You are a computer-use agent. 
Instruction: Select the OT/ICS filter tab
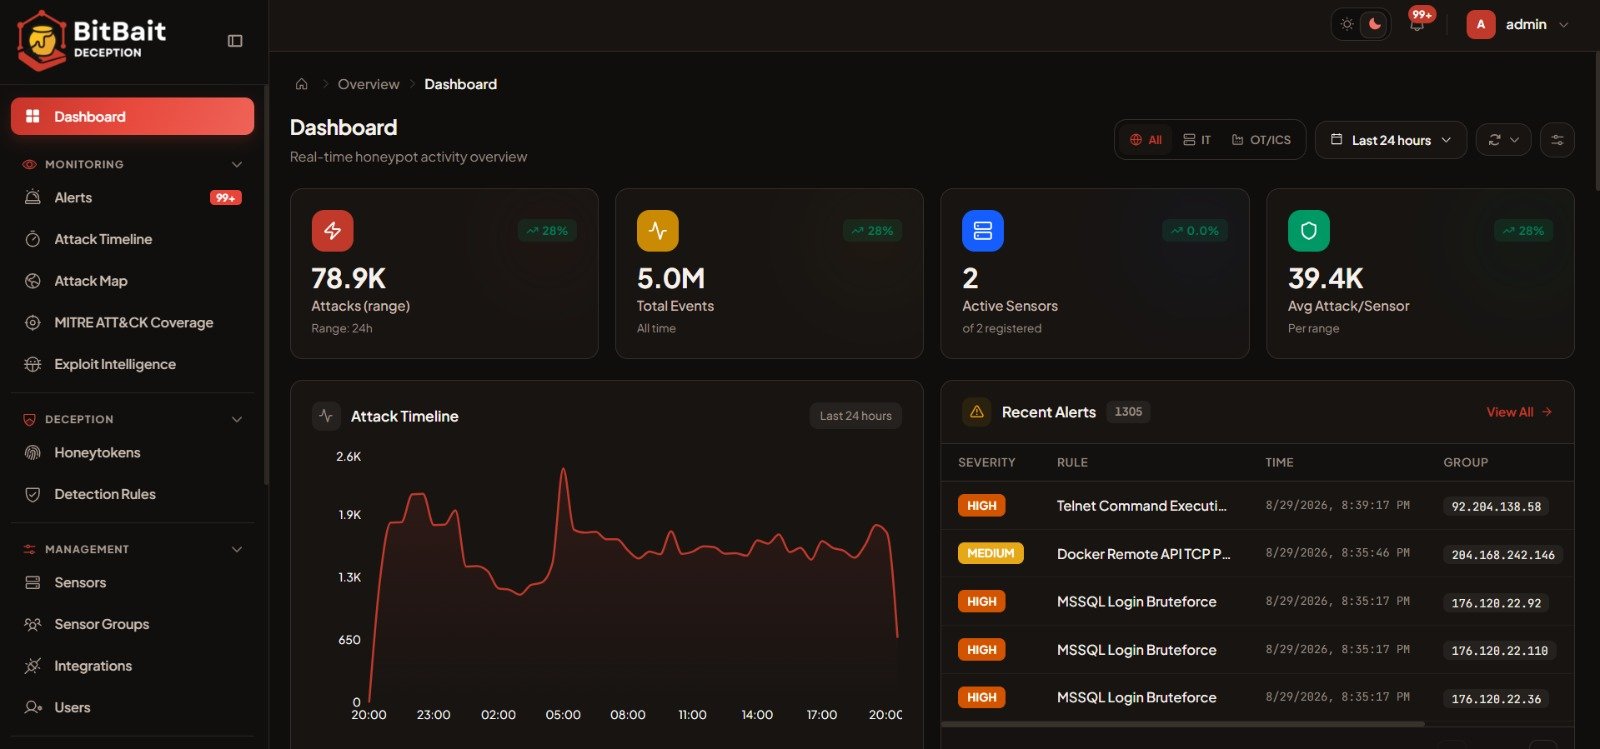click(x=1261, y=140)
